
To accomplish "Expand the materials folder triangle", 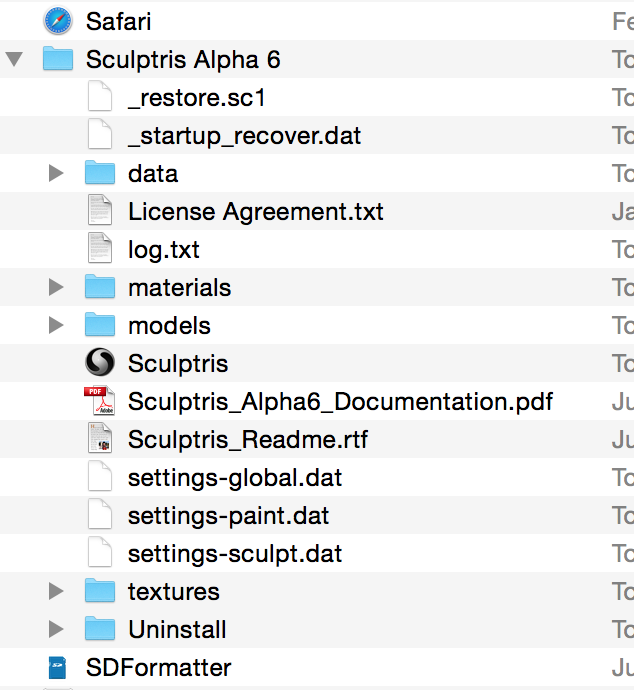I will (56, 287).
